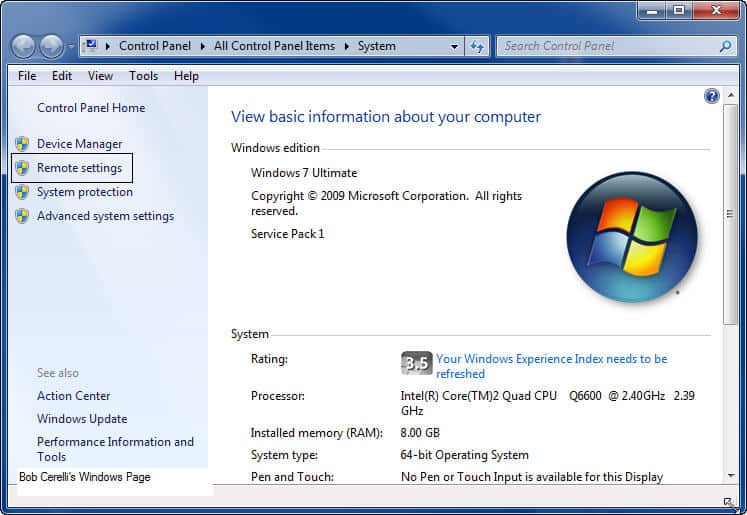747x515 pixels.
Task: Click the magnifier icon in search box
Action: (725, 46)
